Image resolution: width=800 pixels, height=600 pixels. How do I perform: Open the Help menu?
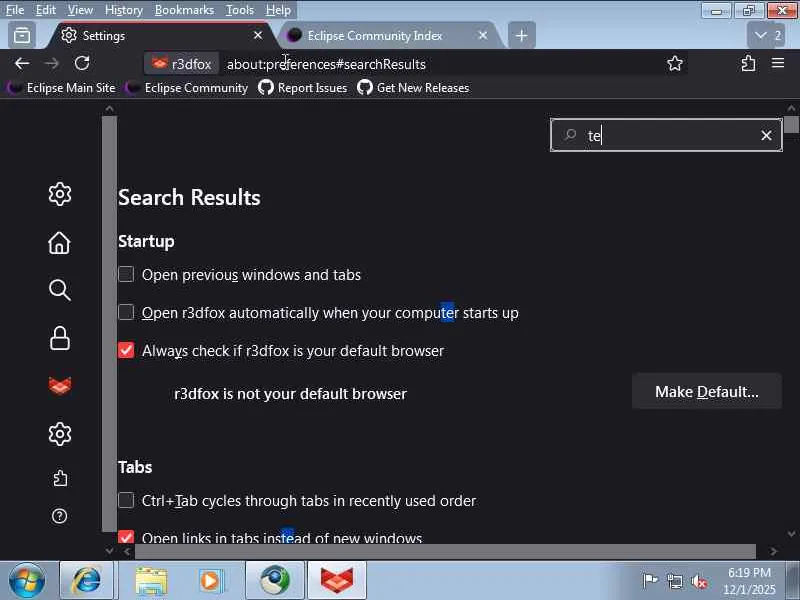pos(278,10)
